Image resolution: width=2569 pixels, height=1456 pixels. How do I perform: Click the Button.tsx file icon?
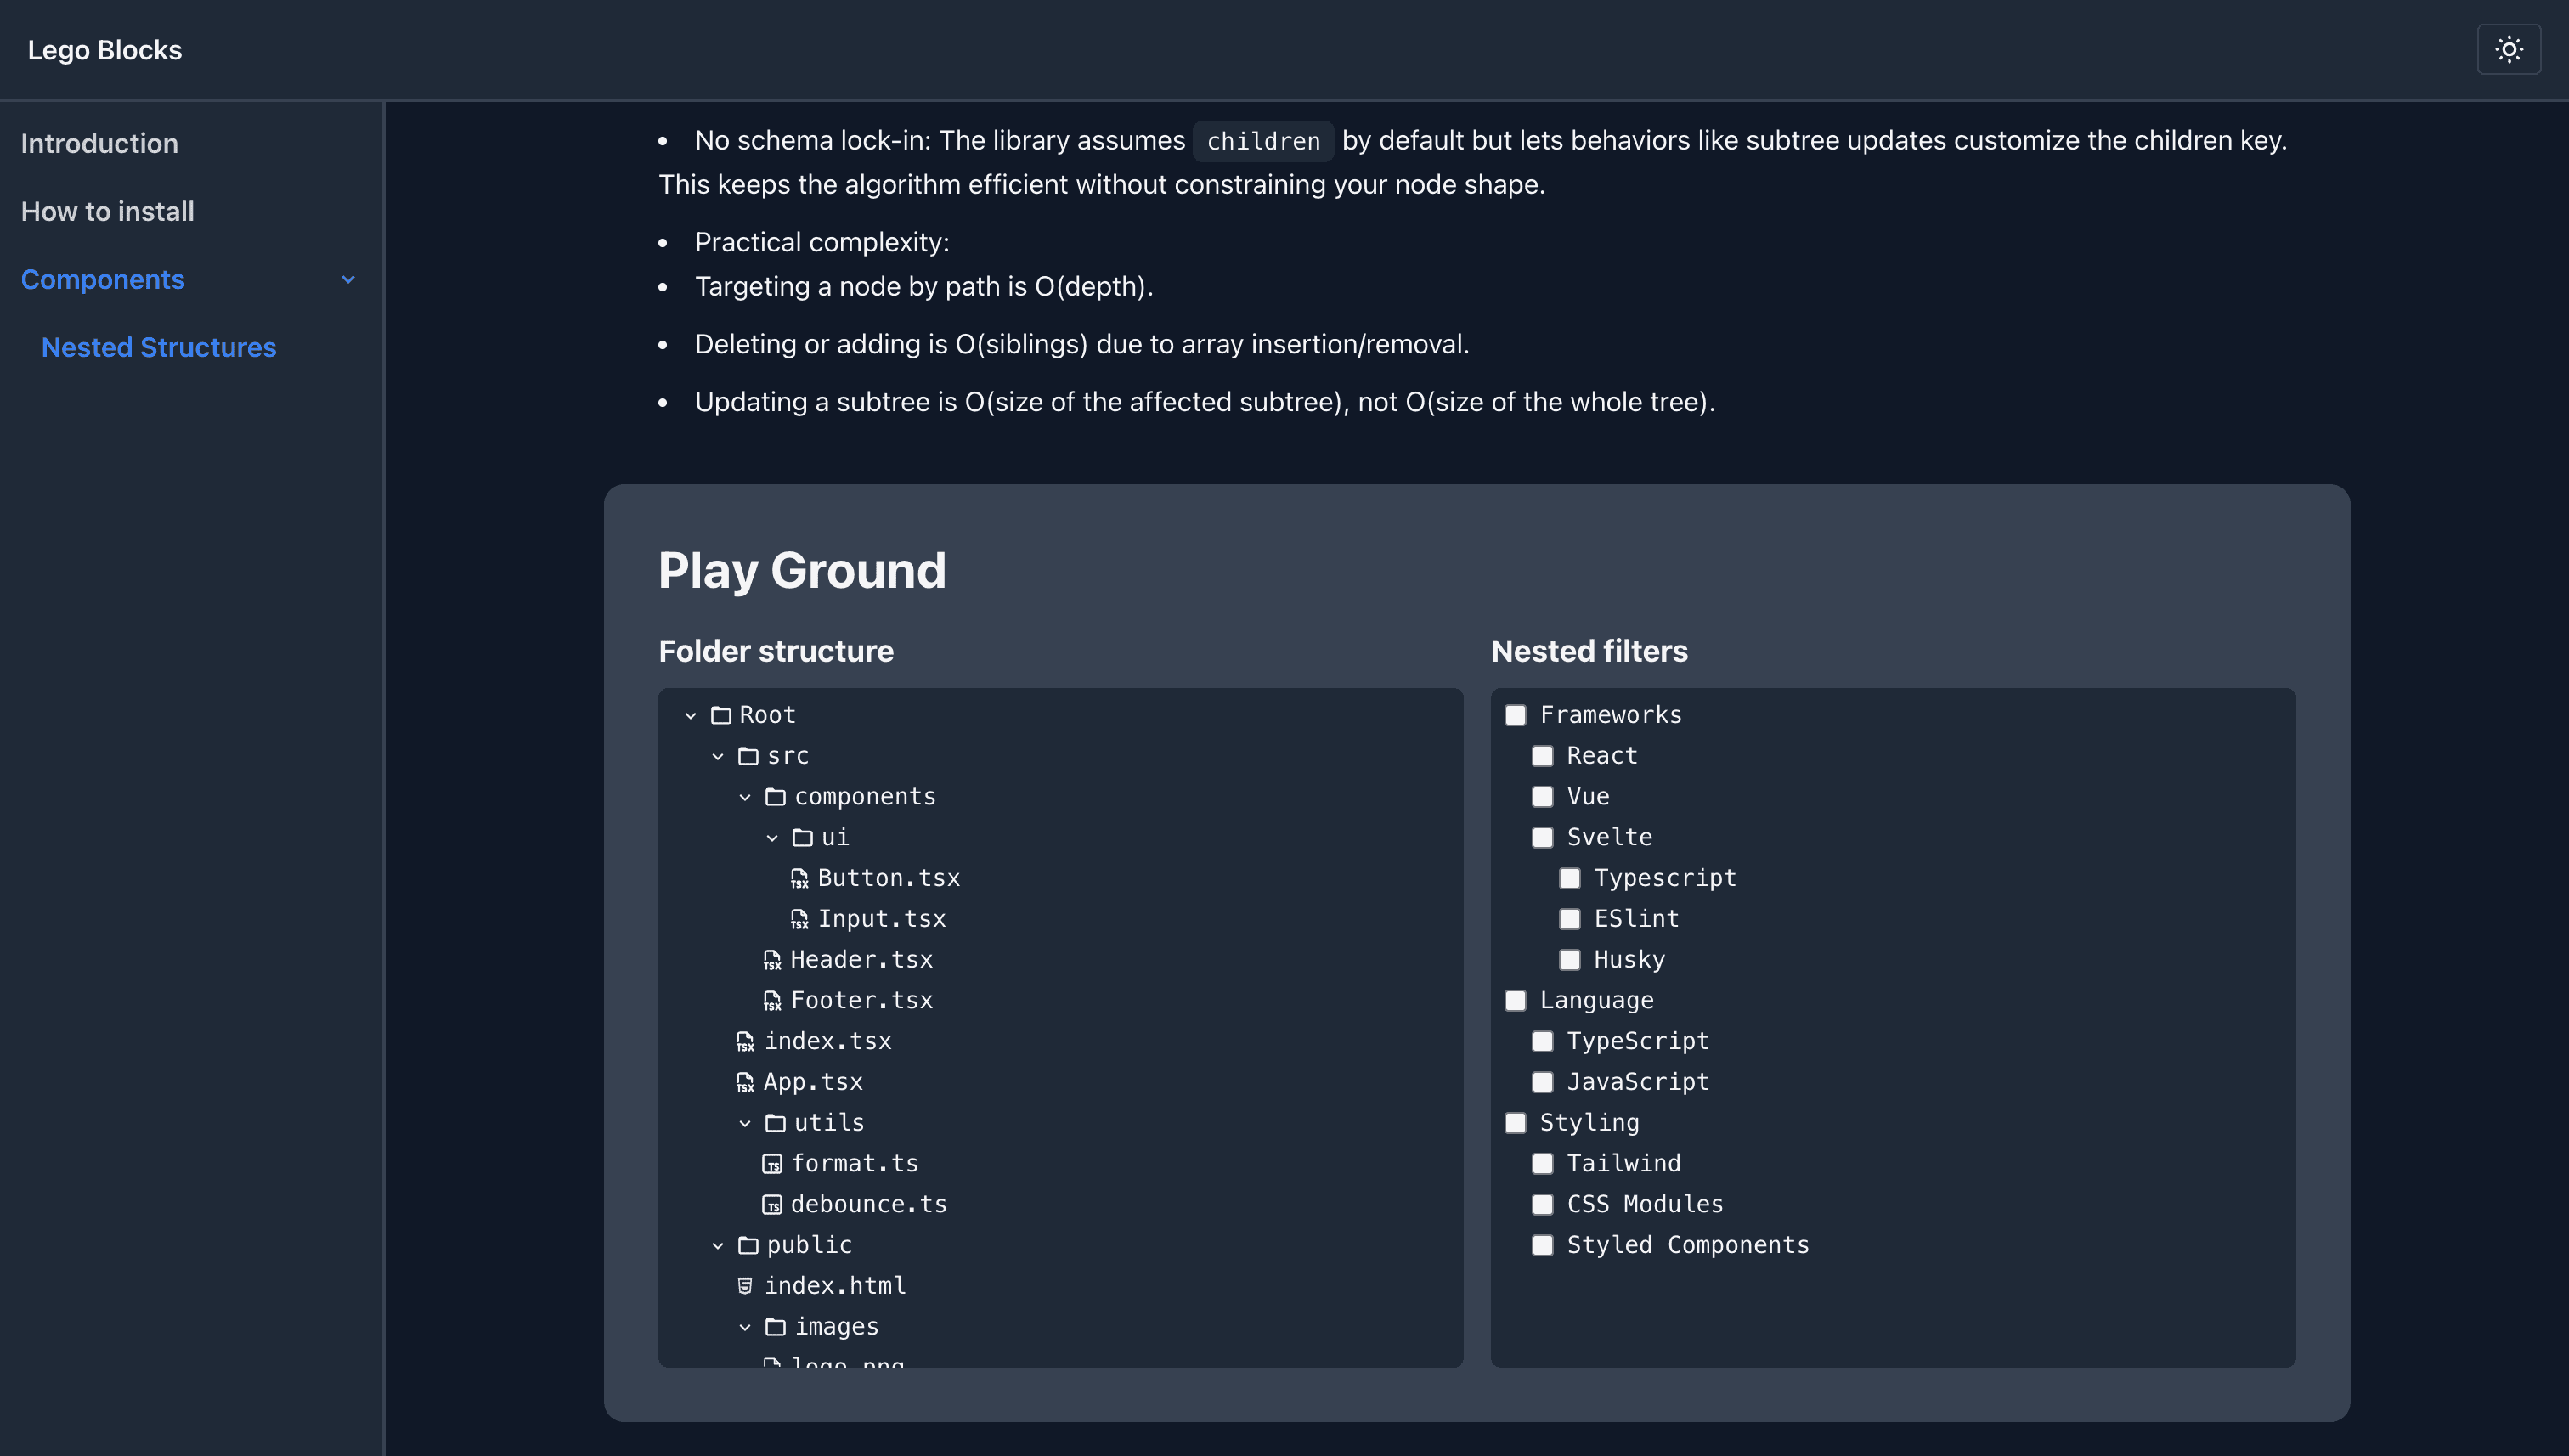[799, 878]
